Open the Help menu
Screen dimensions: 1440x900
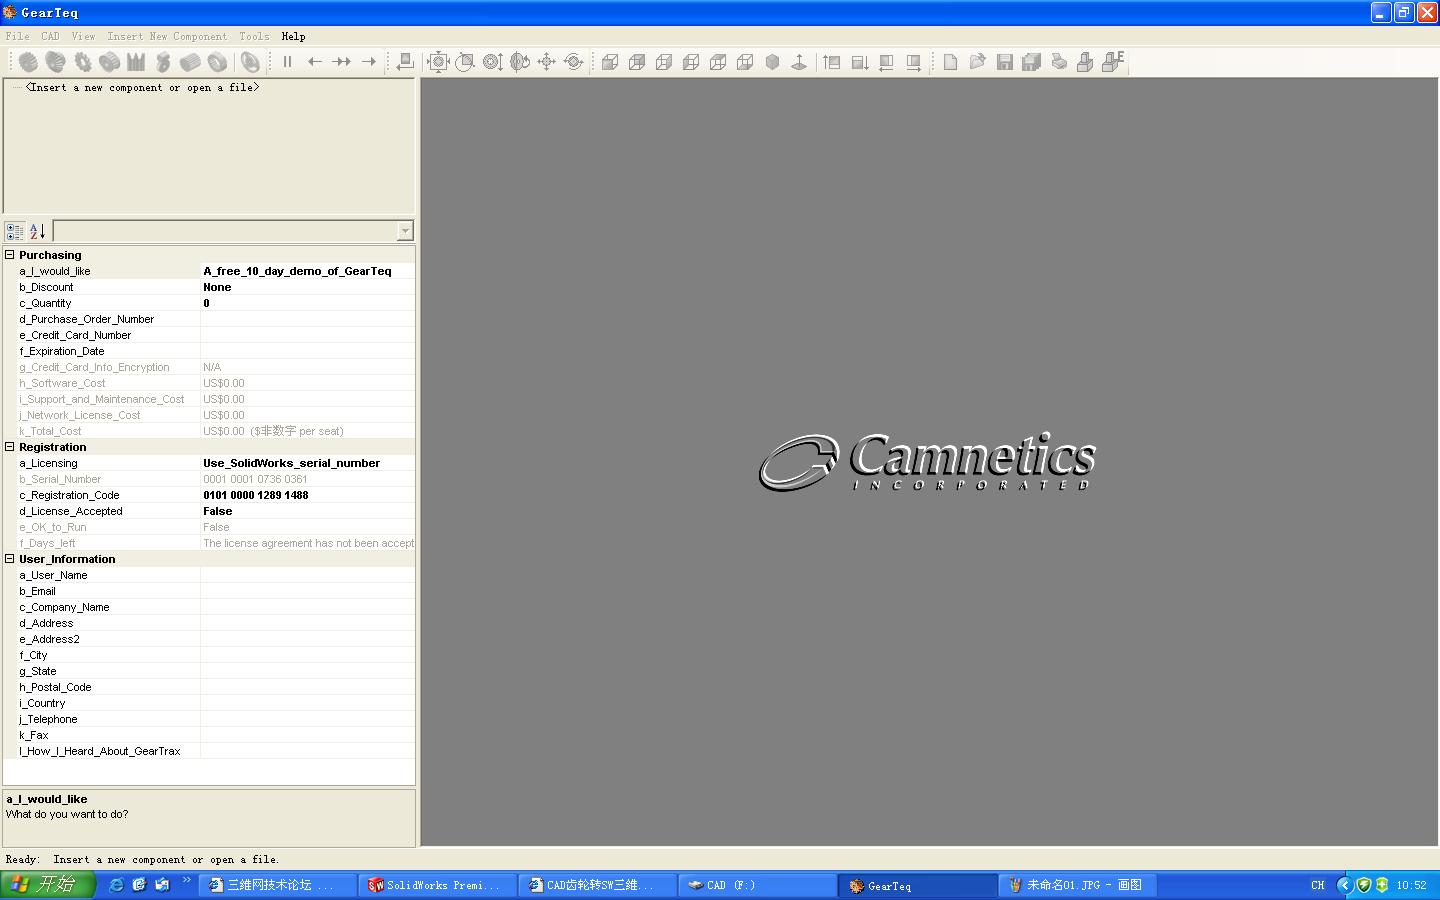tap(293, 36)
